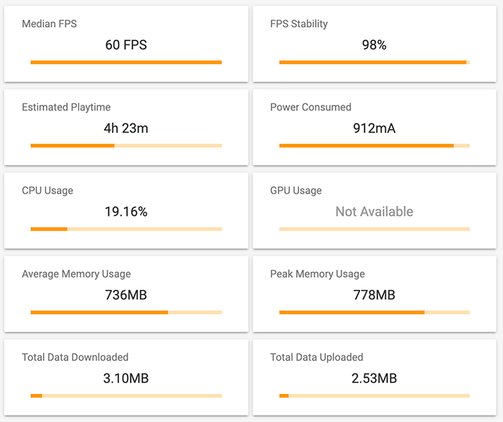Click the Median FPS progress bar
503x422 pixels.
coord(126,62)
